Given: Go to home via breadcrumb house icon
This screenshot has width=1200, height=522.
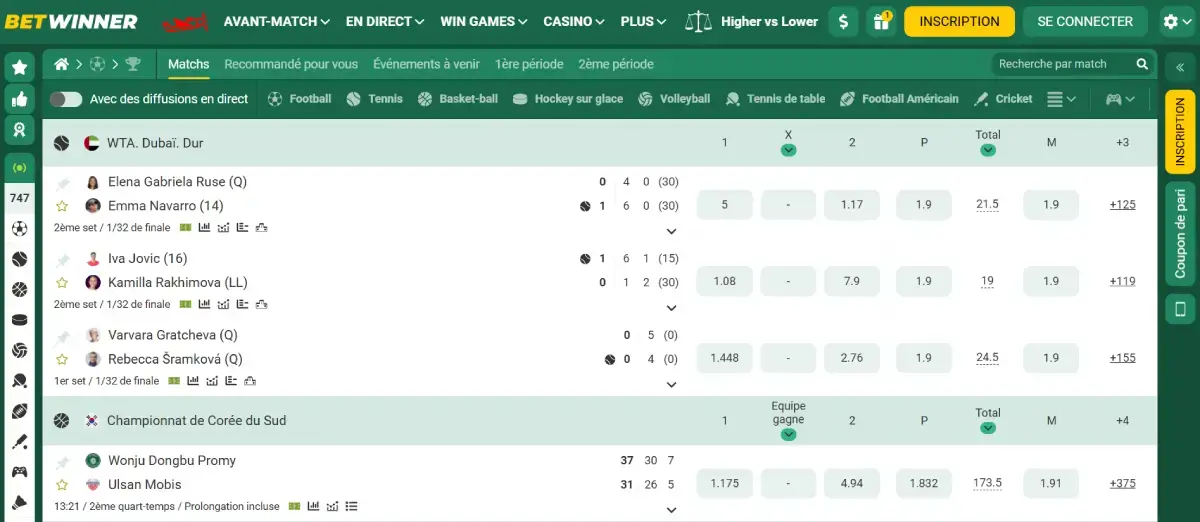Looking at the screenshot, I should [62, 64].
